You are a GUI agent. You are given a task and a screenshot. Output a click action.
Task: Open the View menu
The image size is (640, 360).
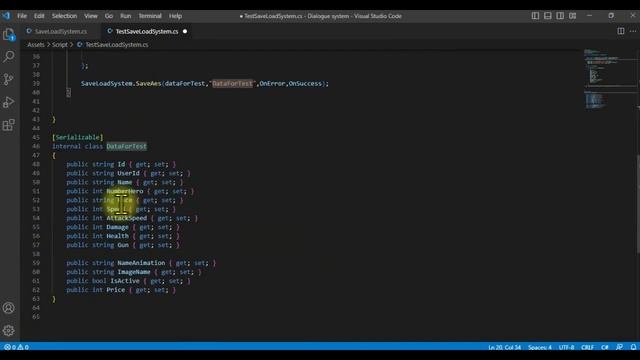[91, 16]
